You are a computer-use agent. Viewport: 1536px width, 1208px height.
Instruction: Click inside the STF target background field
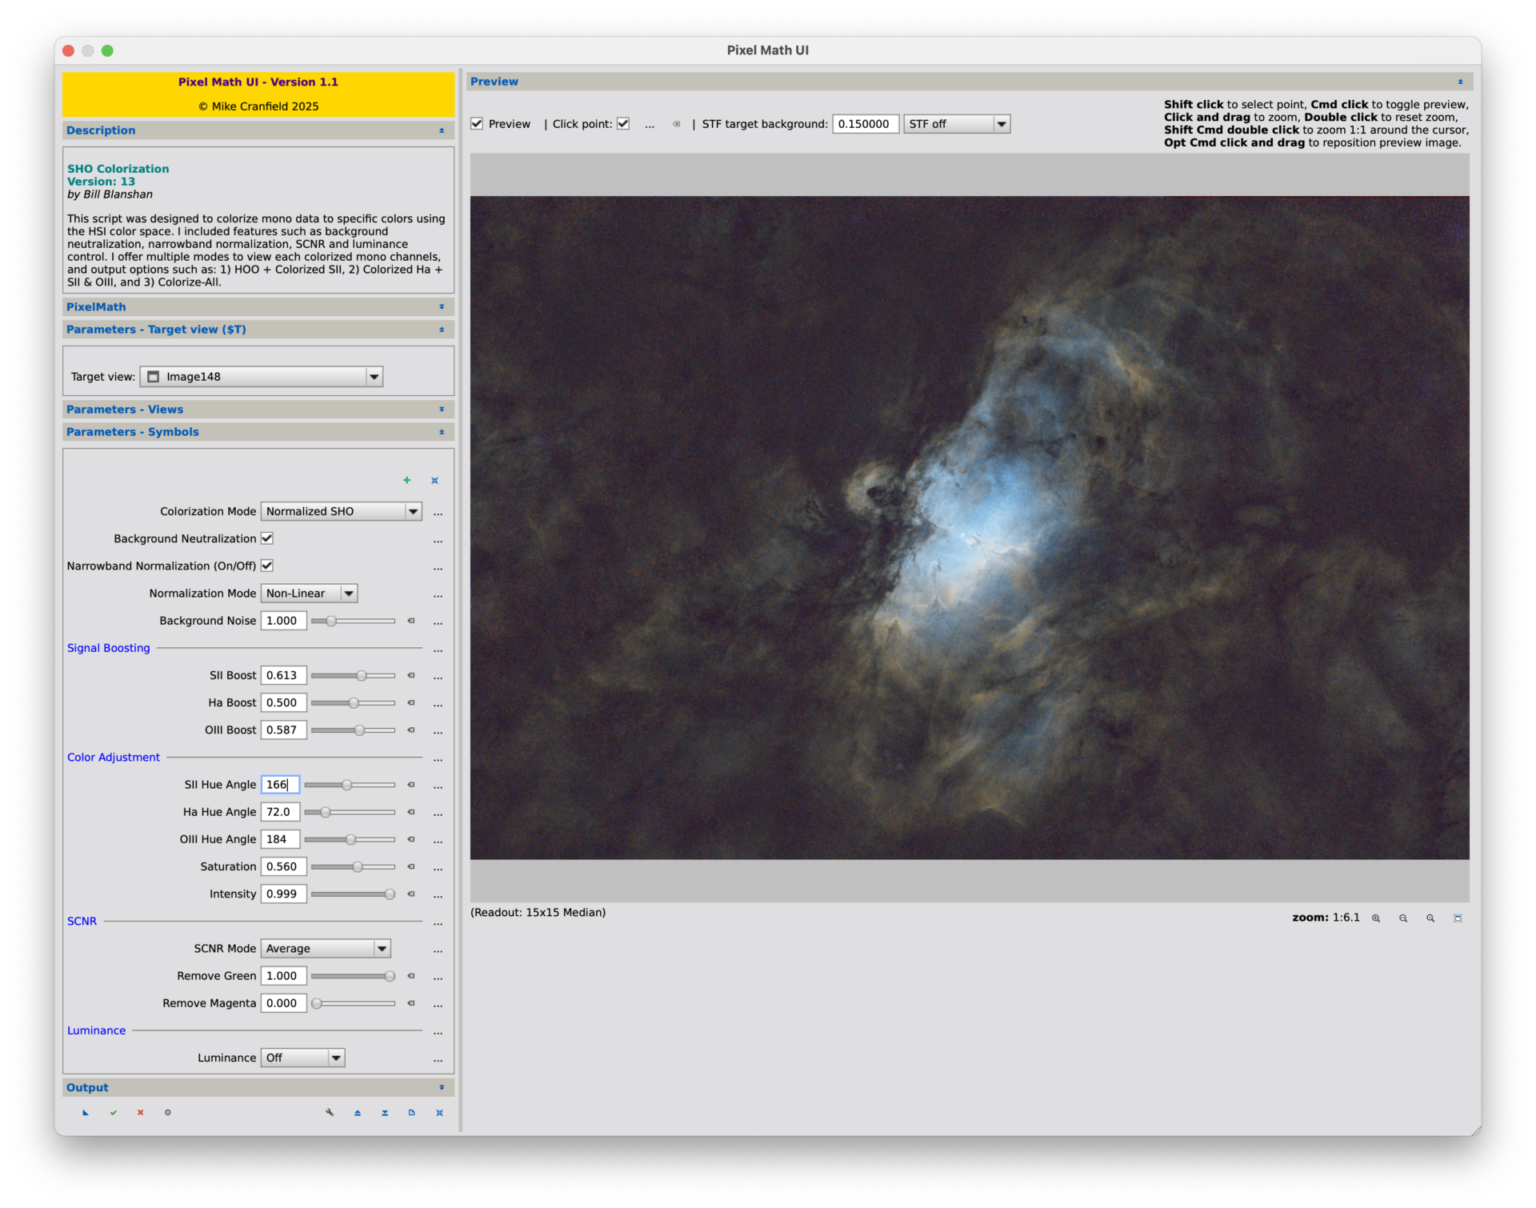click(x=865, y=123)
